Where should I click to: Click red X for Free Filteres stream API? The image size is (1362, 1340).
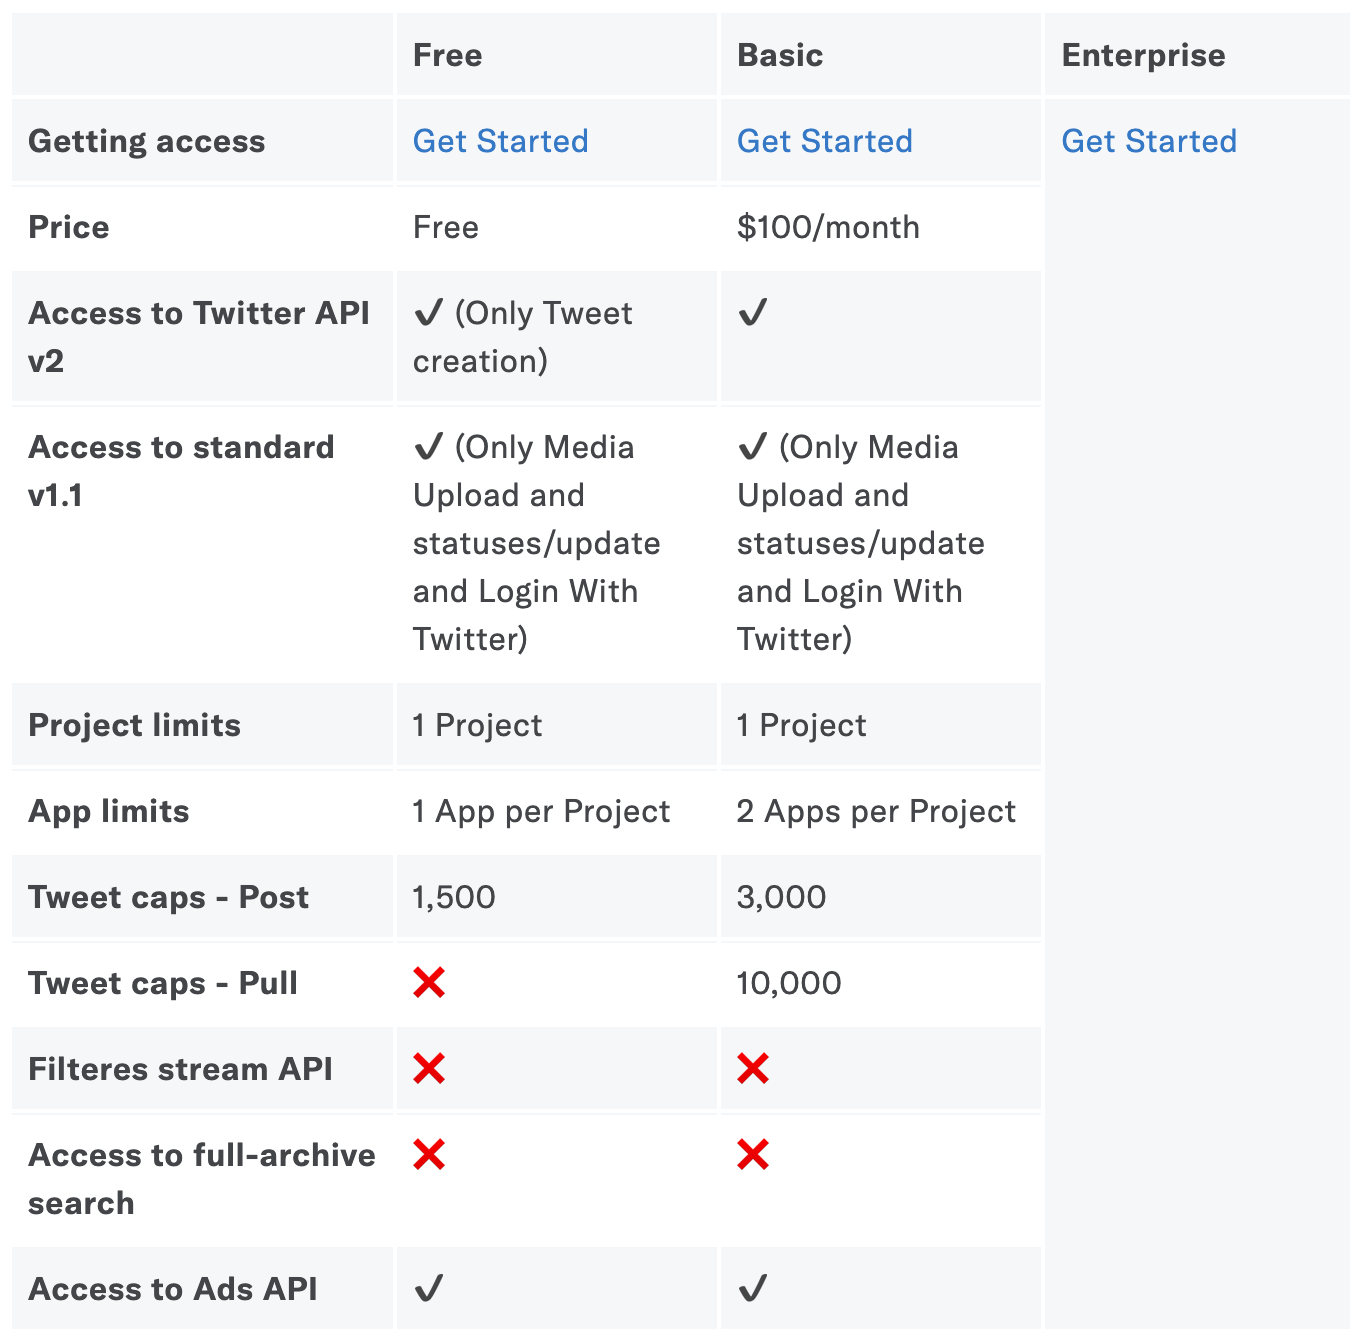429,1069
